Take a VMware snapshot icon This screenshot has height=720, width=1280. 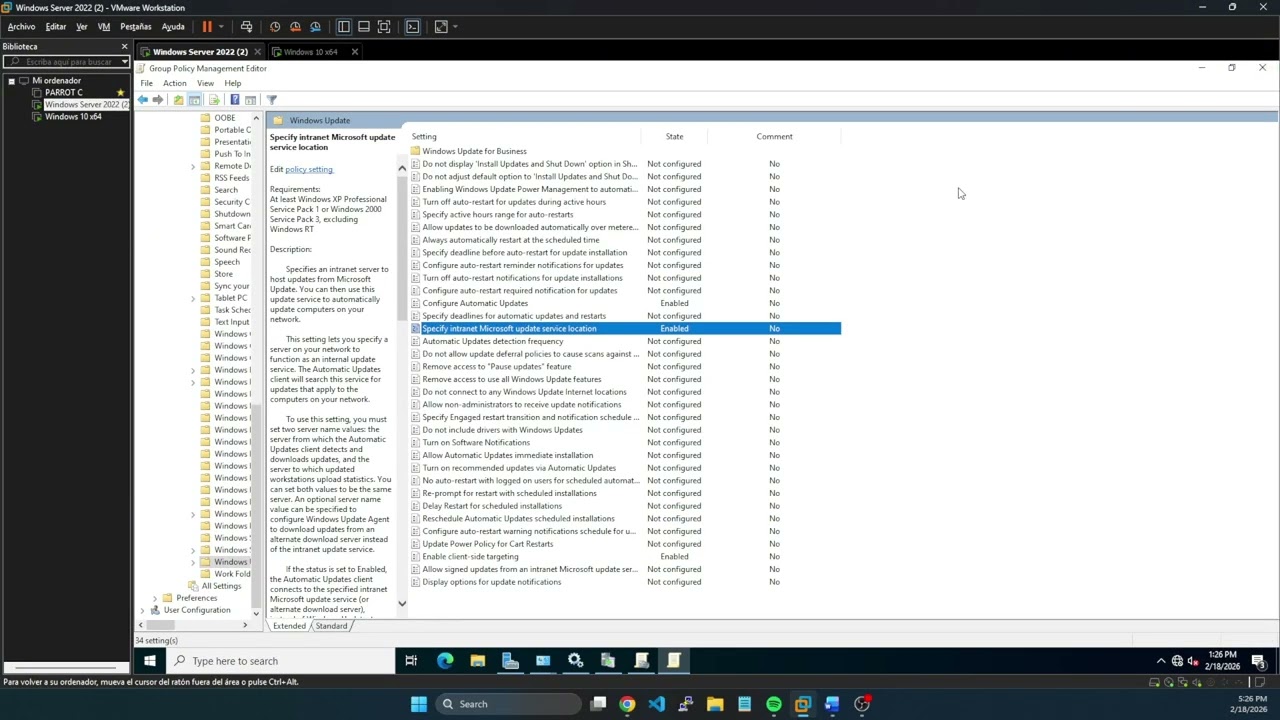pyautogui.click(x=275, y=27)
